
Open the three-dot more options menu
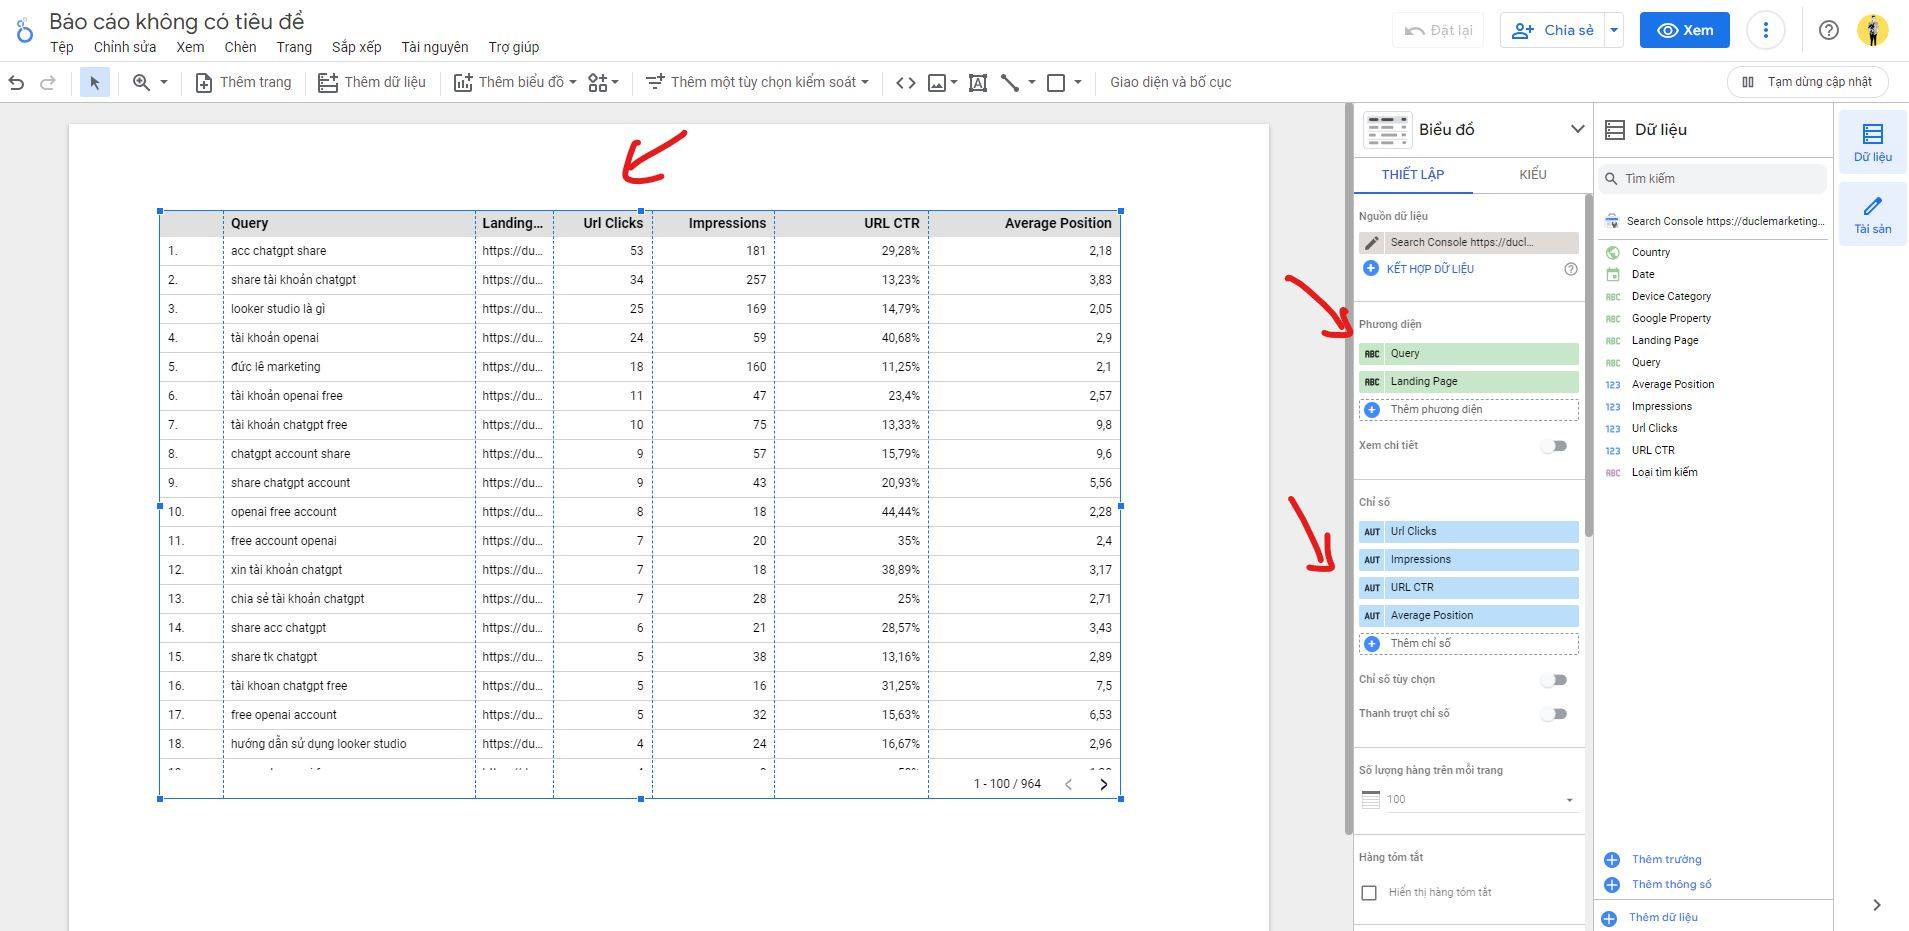[1765, 30]
